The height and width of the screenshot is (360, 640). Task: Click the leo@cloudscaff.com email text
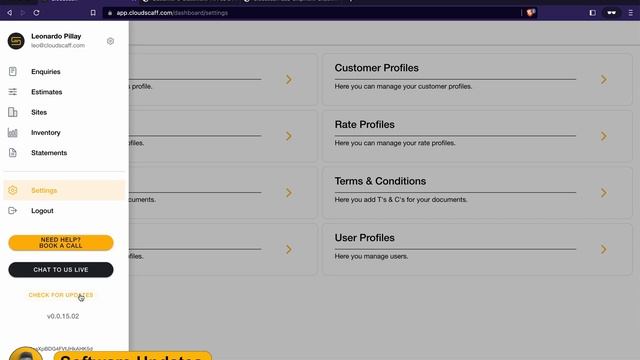58,45
